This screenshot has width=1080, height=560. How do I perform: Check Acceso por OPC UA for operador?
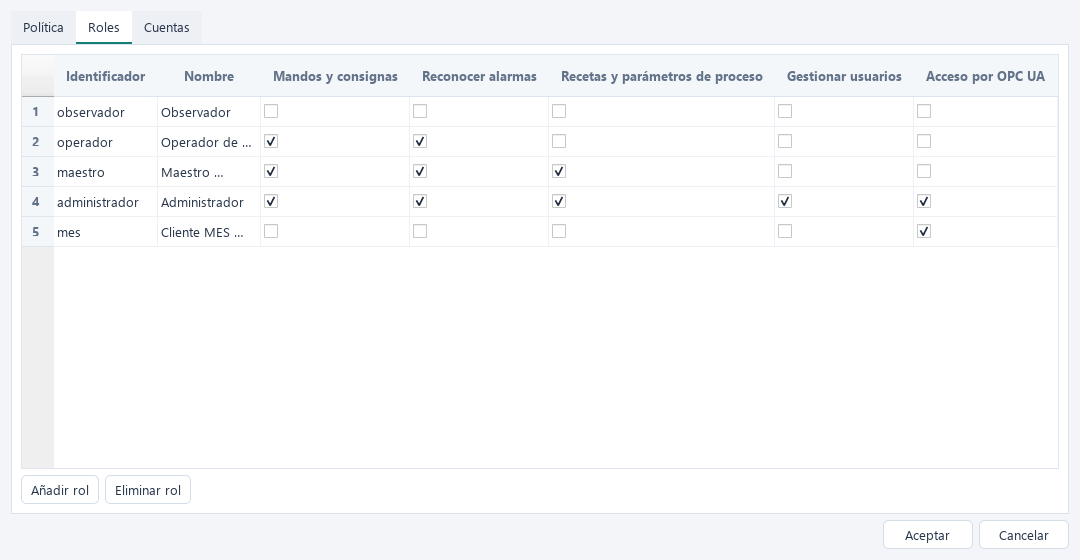924,141
